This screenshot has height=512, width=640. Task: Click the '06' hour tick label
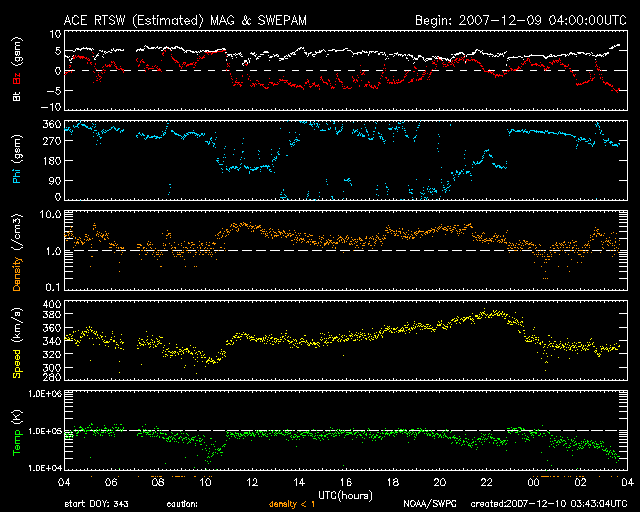[x=111, y=483]
